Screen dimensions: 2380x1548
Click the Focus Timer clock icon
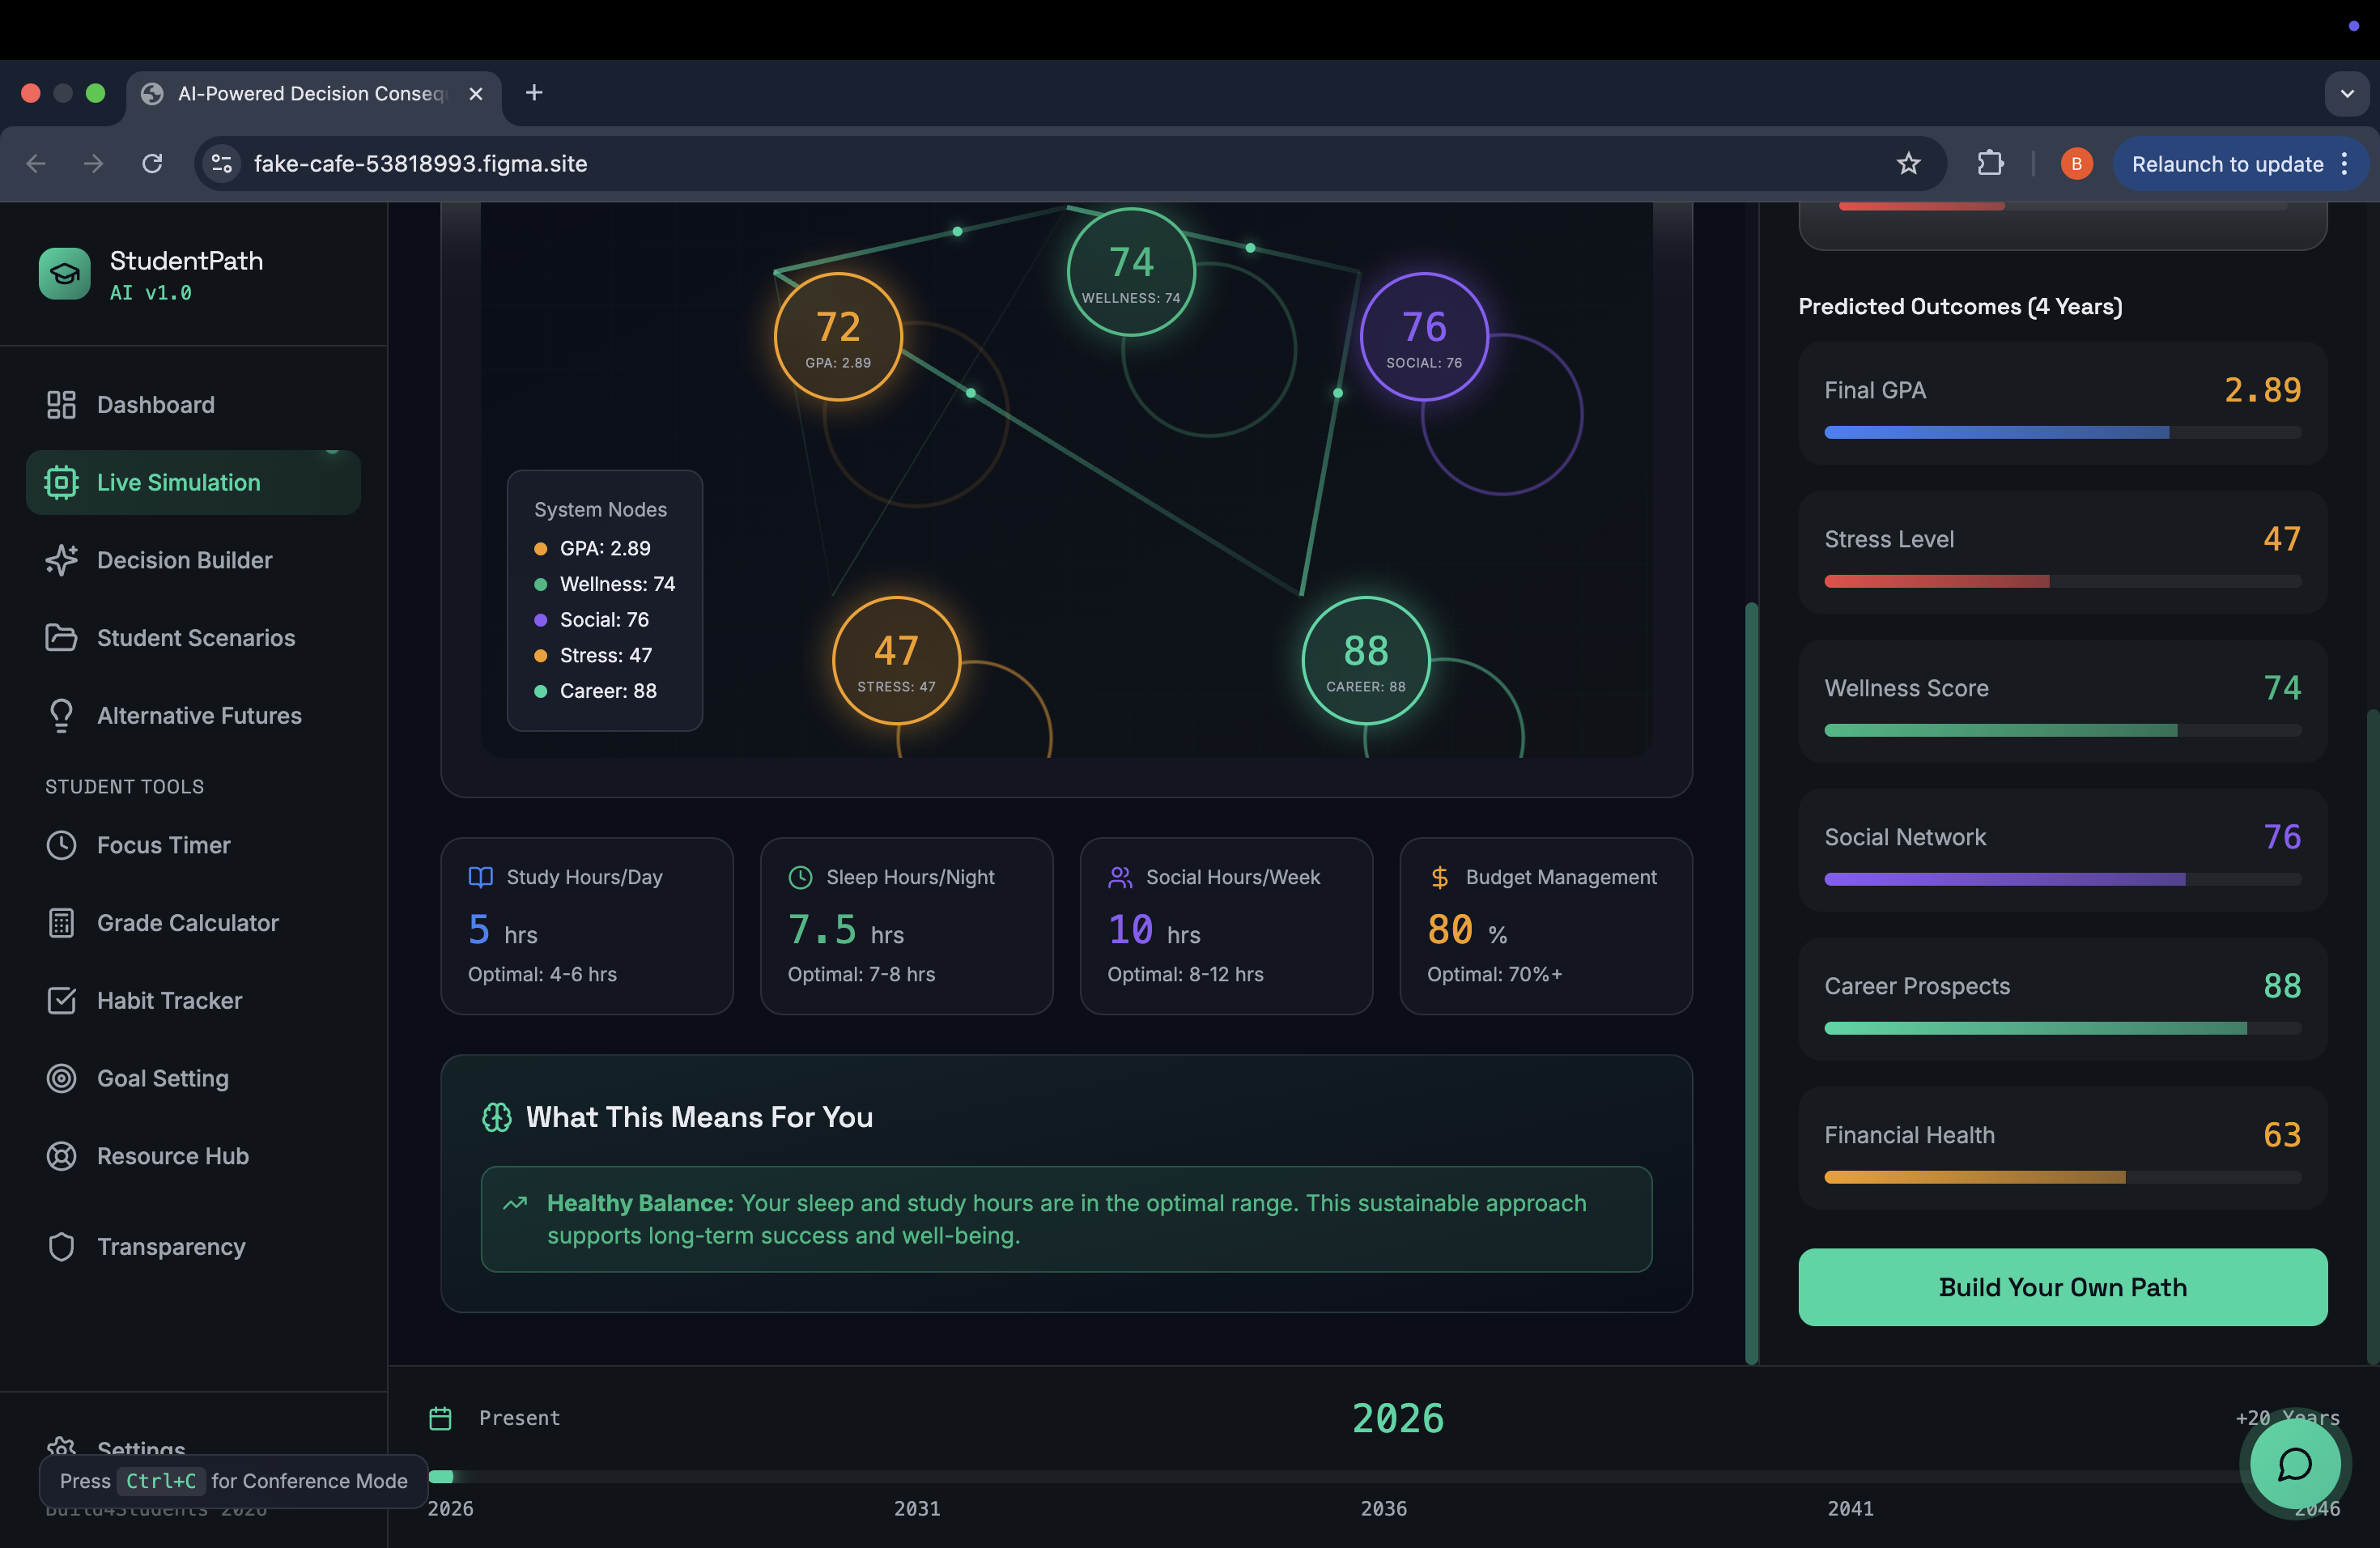[61, 845]
